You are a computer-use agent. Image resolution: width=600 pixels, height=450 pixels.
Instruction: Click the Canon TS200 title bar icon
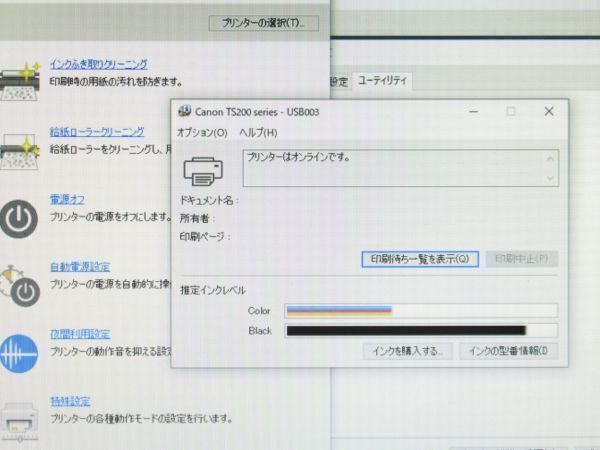tap(184, 111)
